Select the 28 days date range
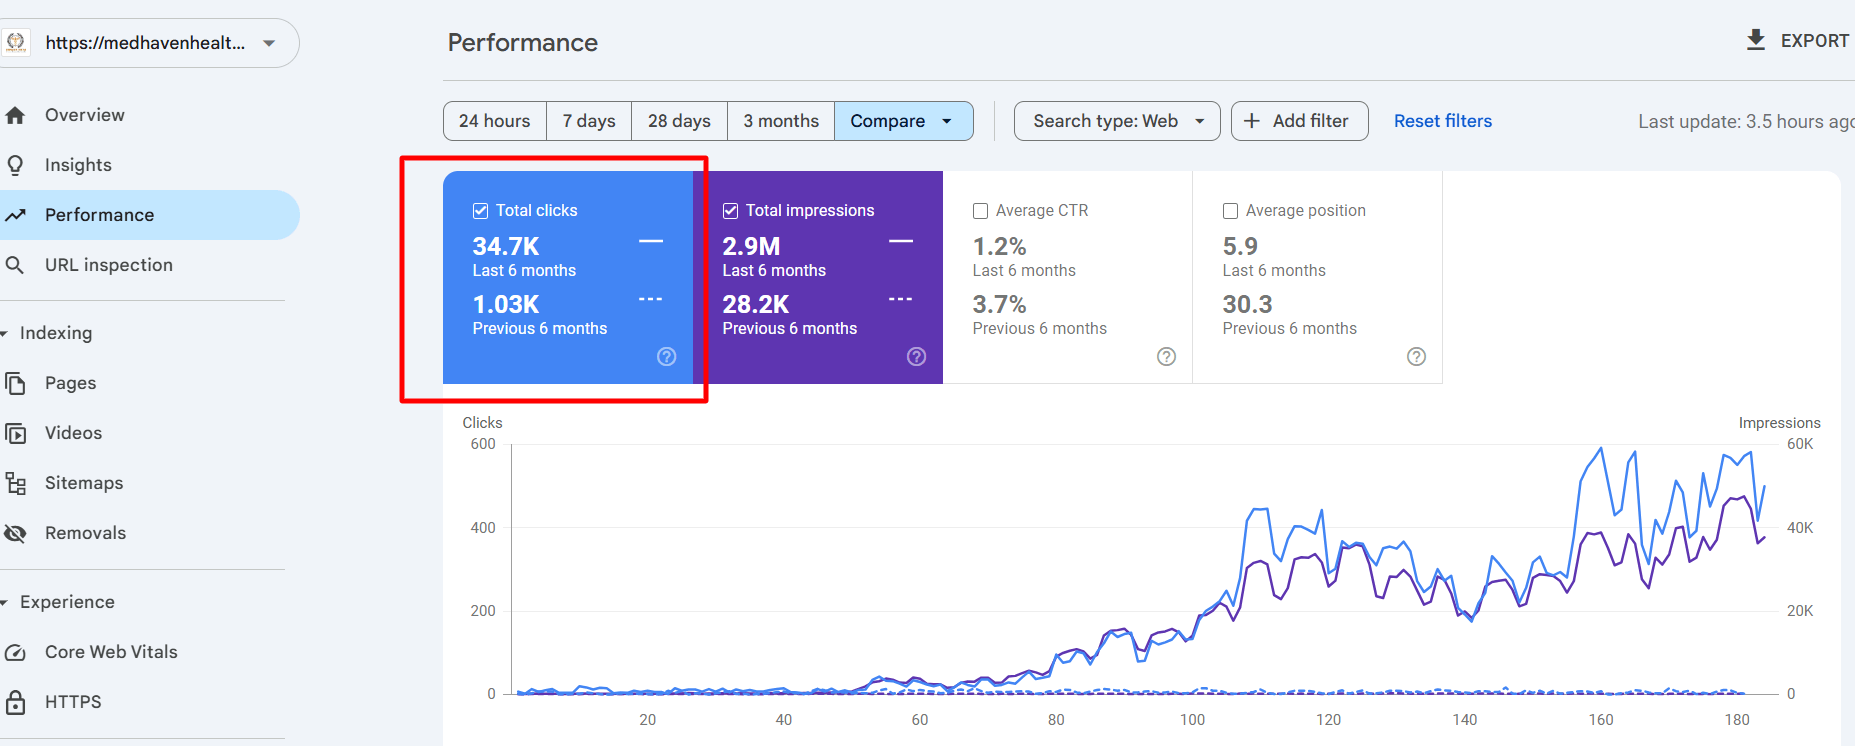 pos(679,121)
